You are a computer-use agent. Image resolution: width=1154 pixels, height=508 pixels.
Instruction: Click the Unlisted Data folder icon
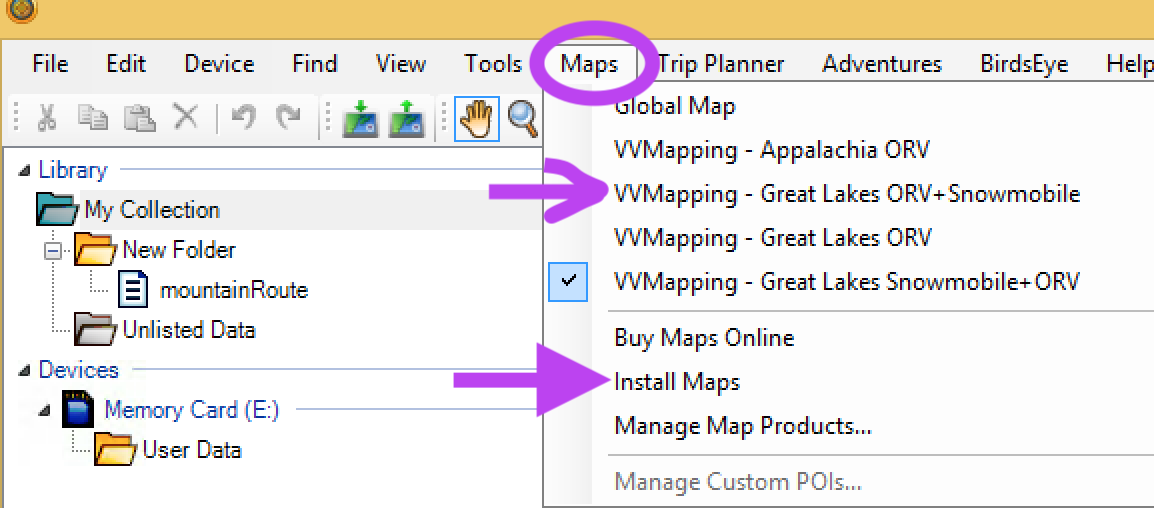[94, 329]
